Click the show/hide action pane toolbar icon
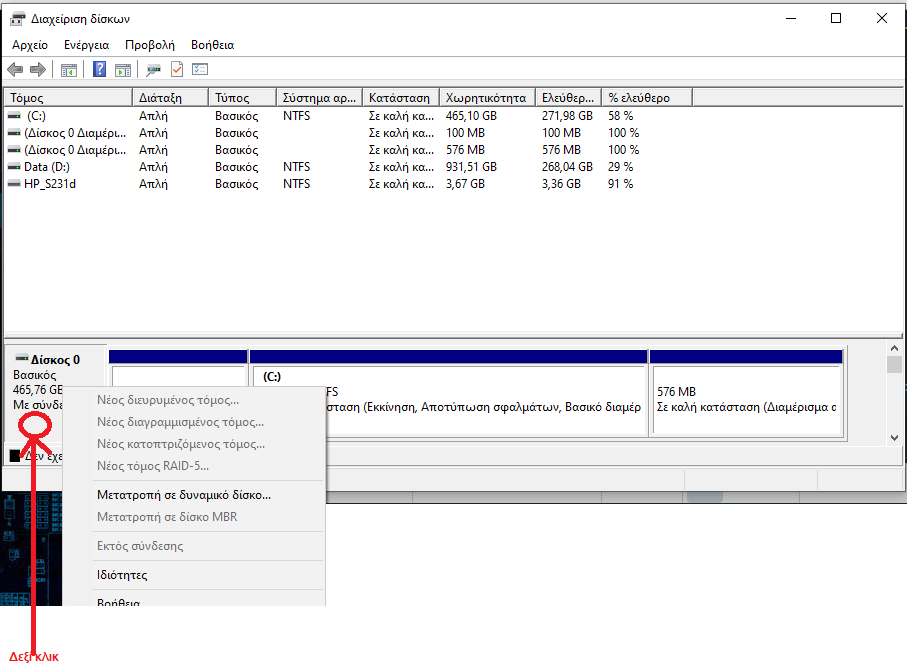 [123, 70]
